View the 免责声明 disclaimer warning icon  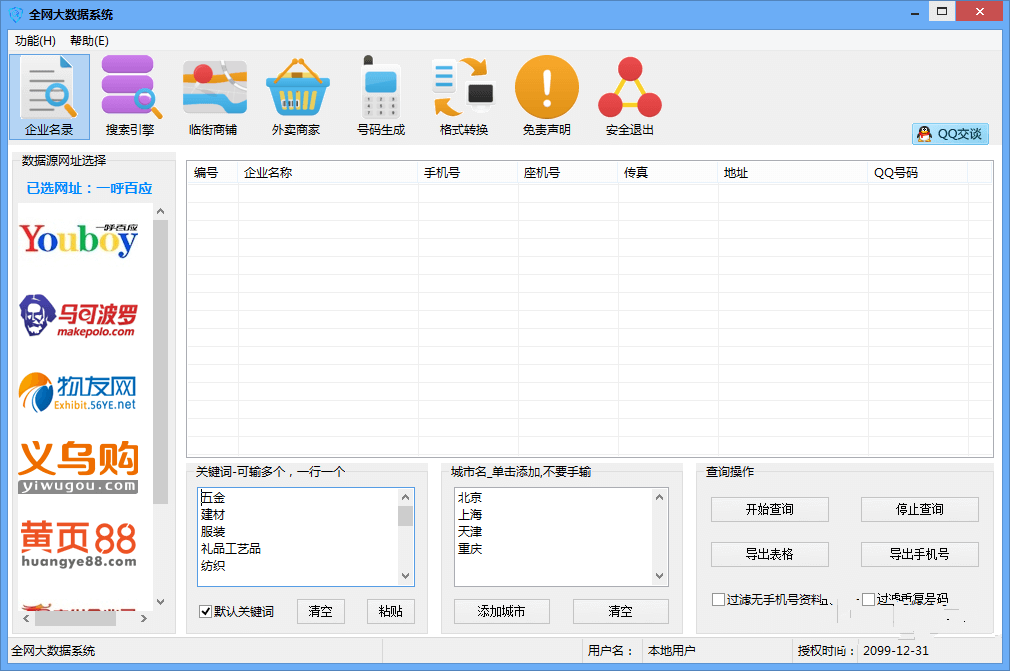point(547,97)
